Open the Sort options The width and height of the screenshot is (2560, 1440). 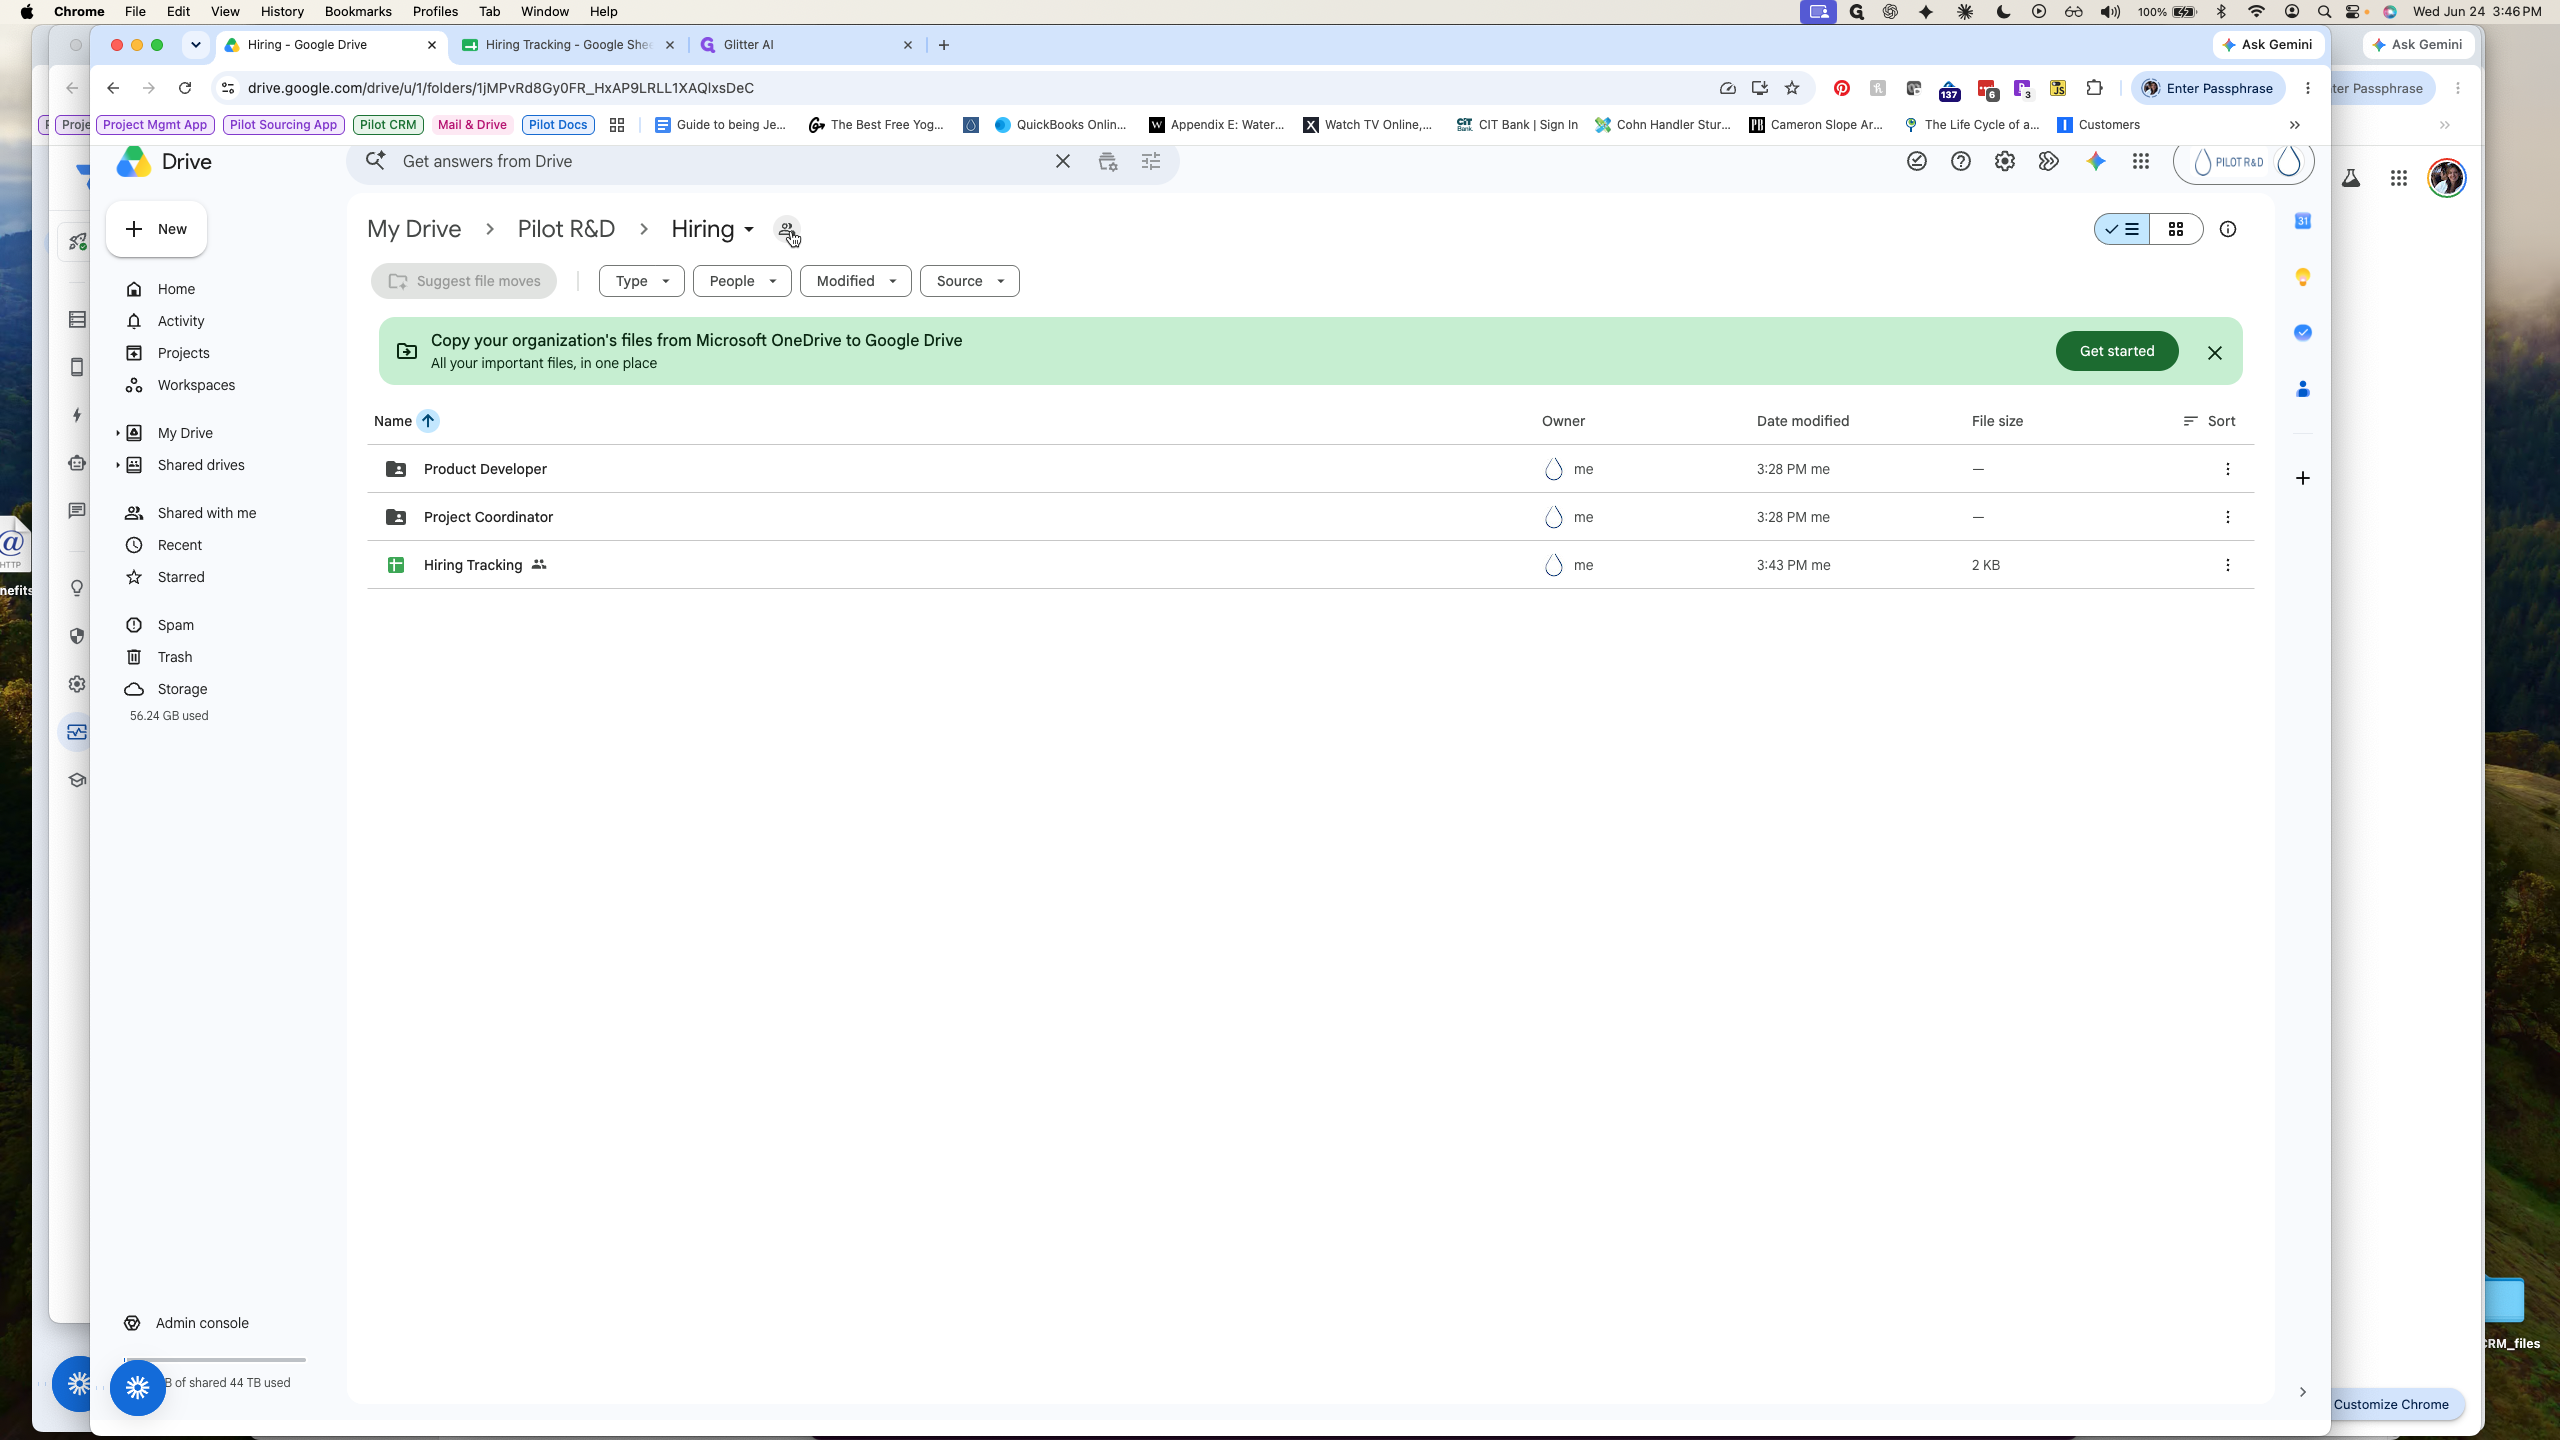pyautogui.click(x=2210, y=421)
